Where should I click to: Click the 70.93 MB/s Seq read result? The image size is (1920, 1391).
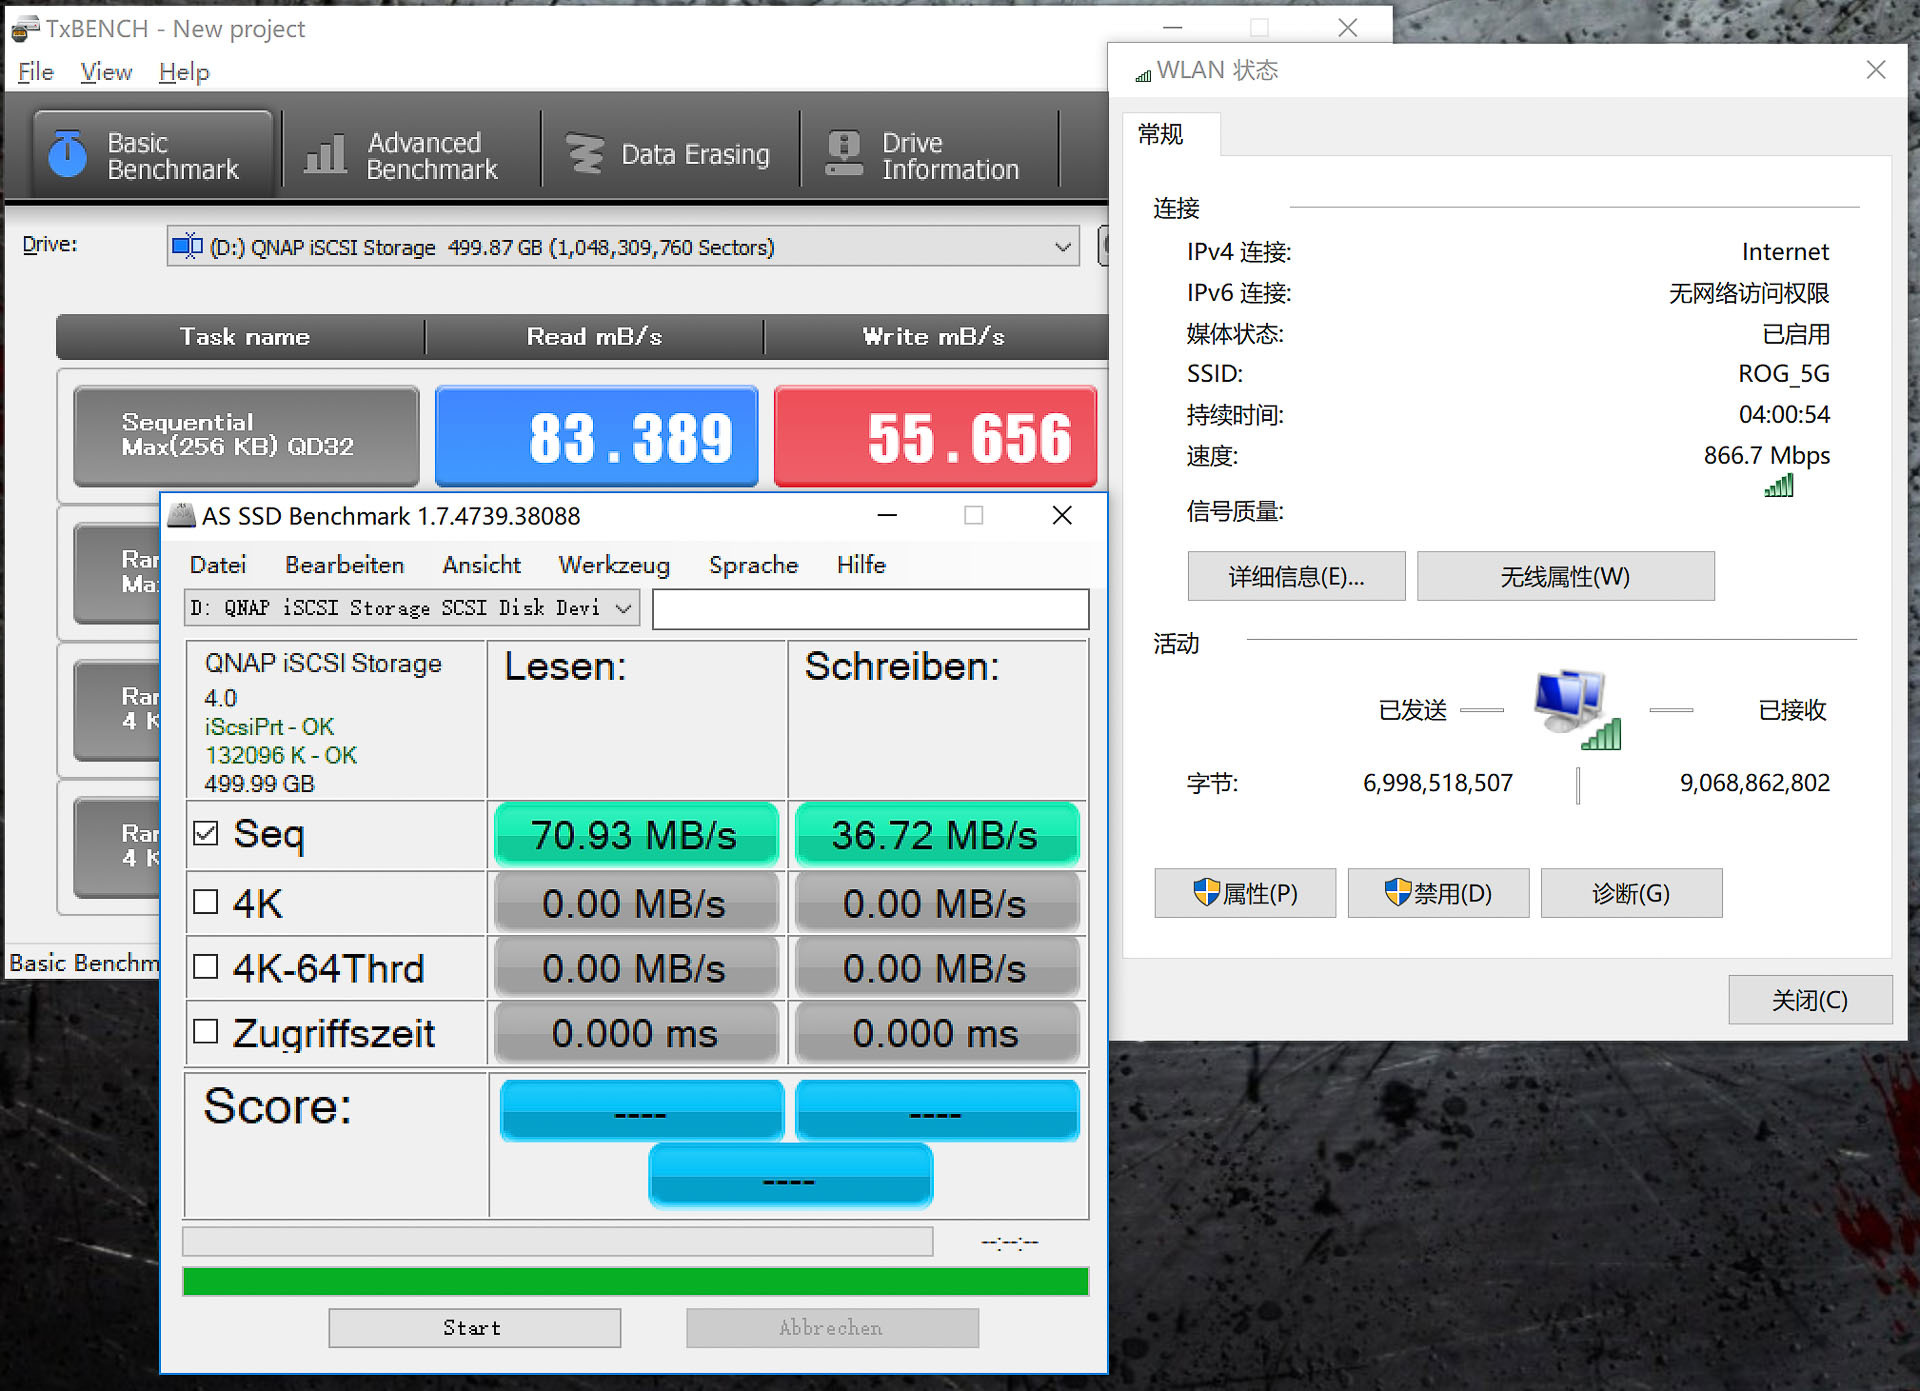tap(636, 835)
